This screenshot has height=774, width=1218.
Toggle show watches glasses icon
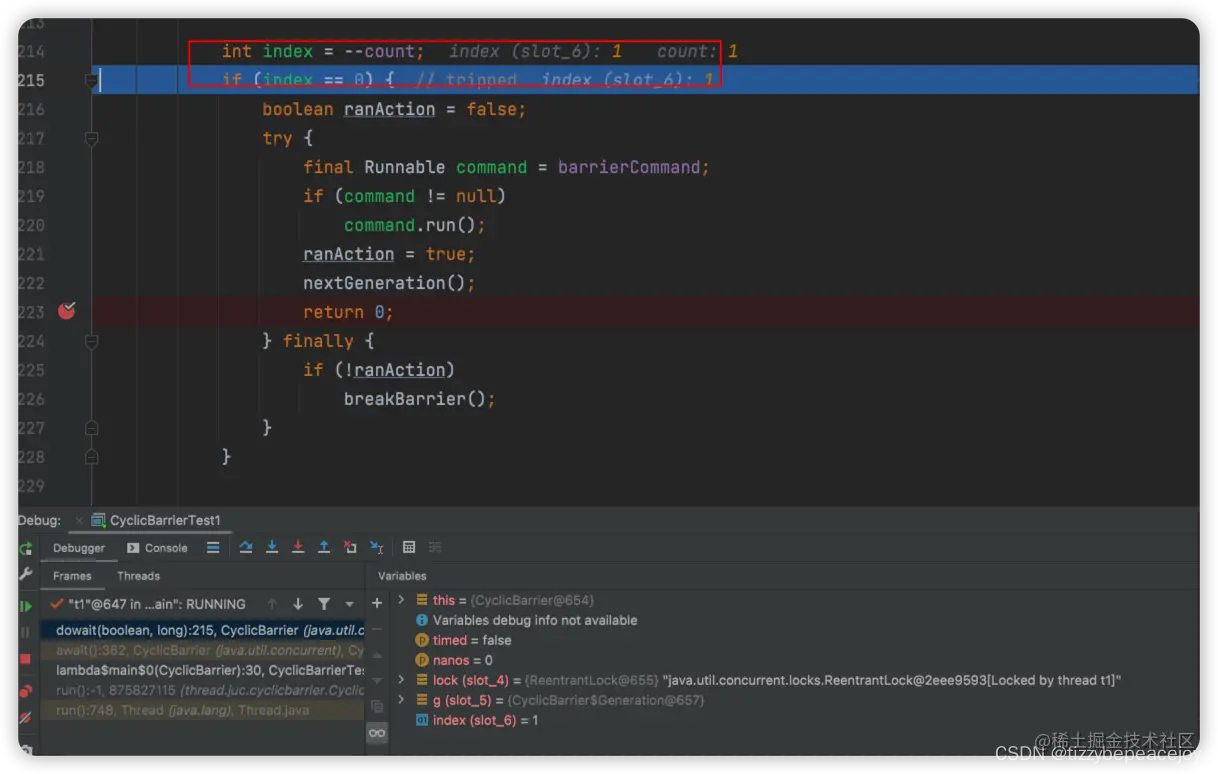(377, 733)
